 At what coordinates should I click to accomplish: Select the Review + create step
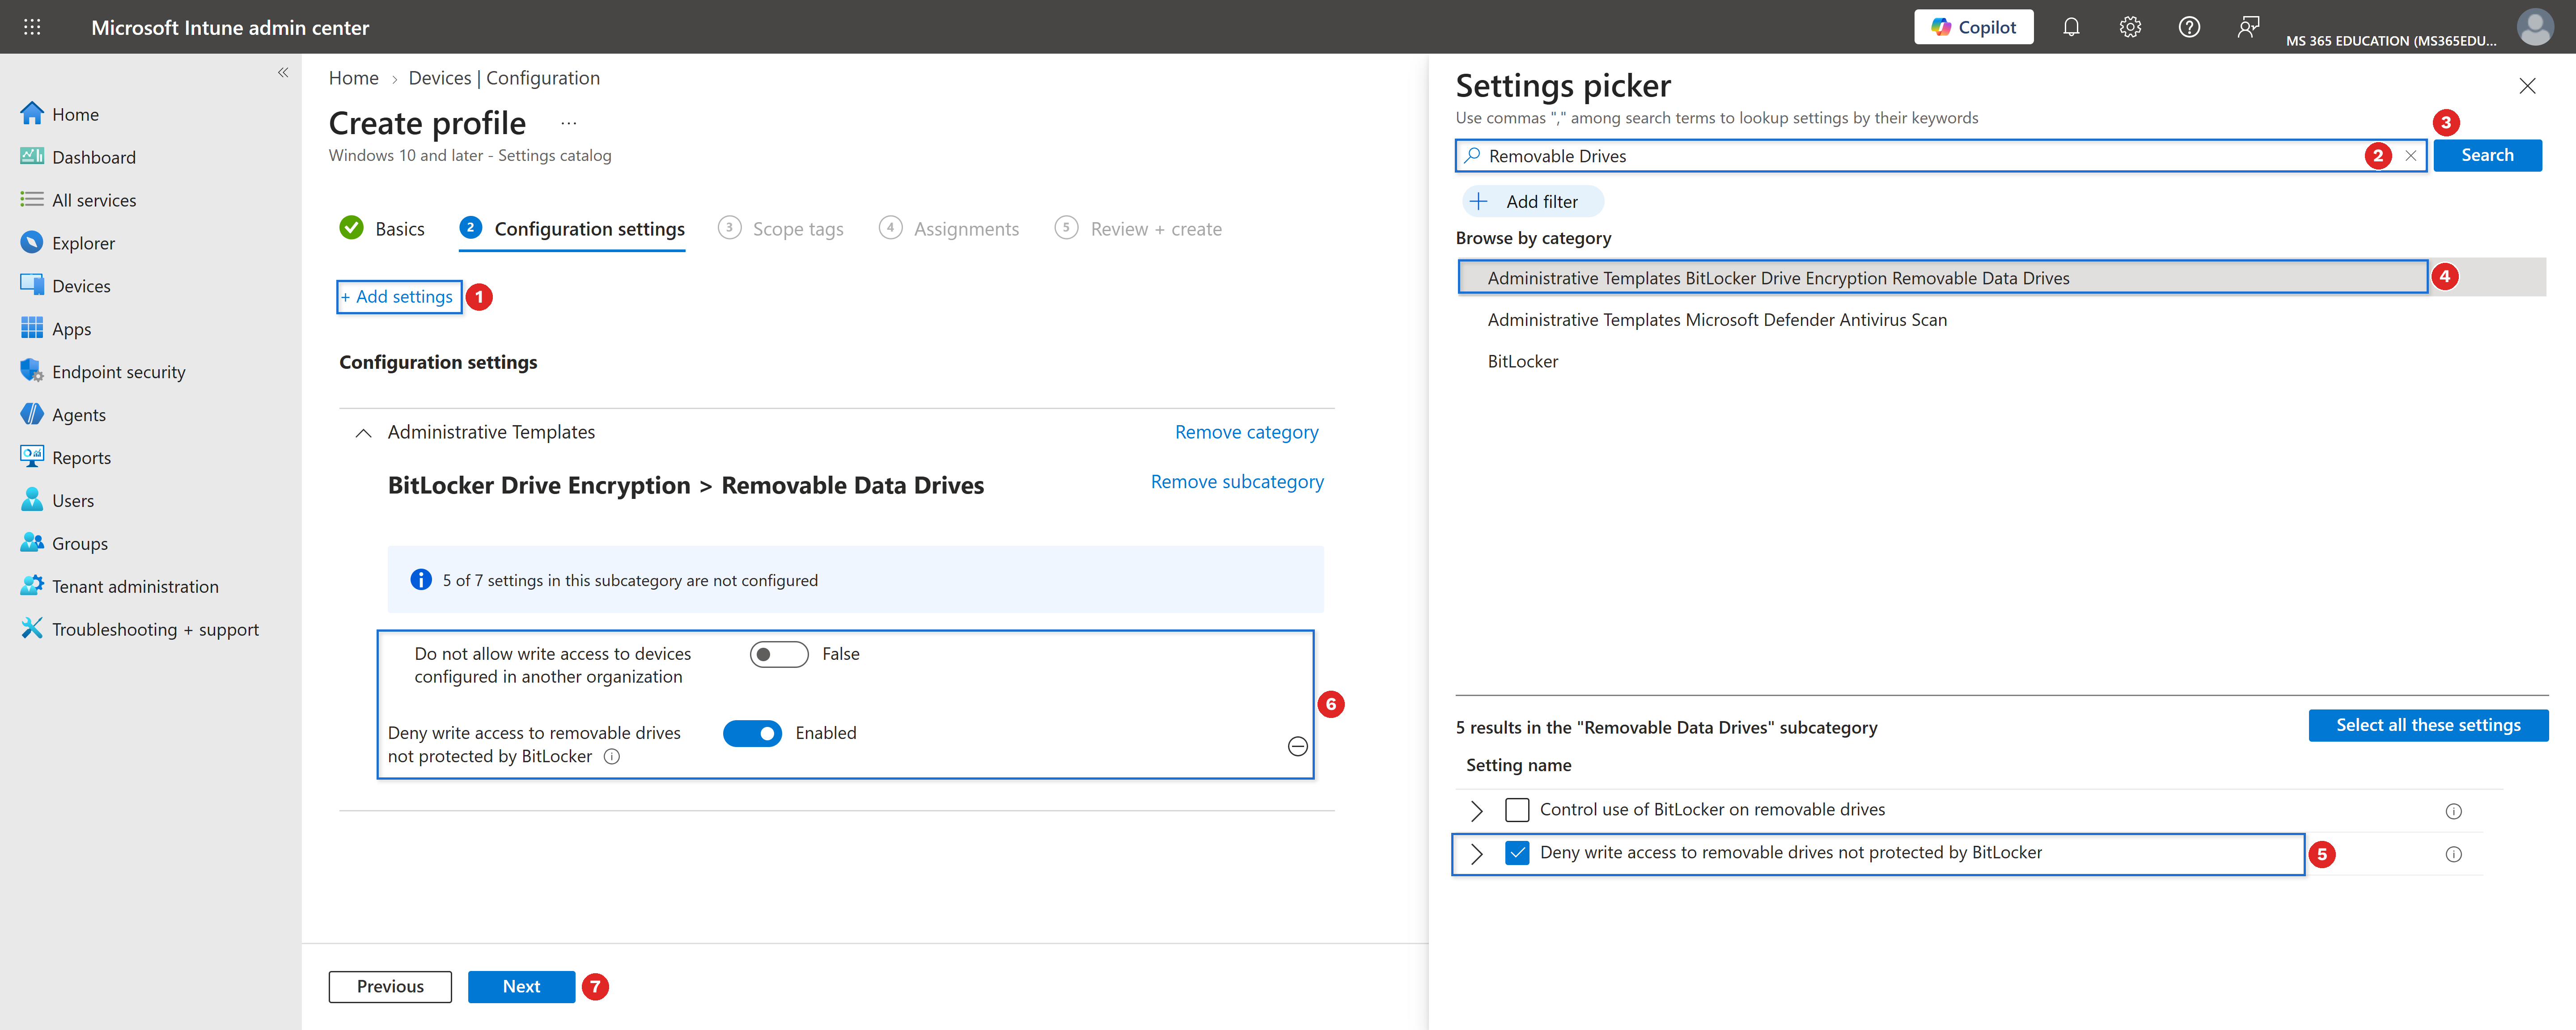pyautogui.click(x=1138, y=229)
